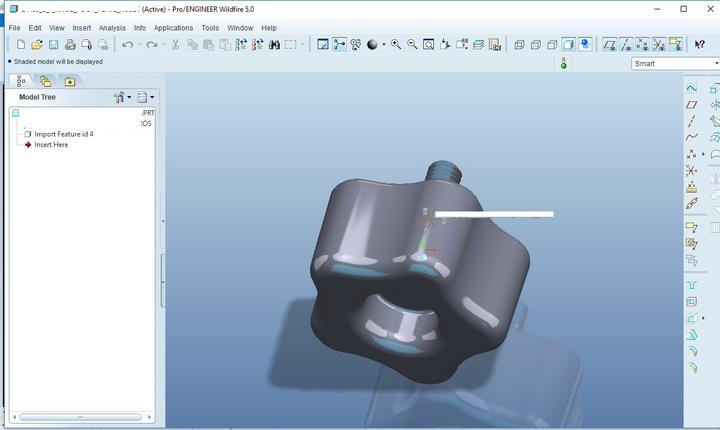Click the Print icon in toolbar

pyautogui.click(x=70, y=45)
